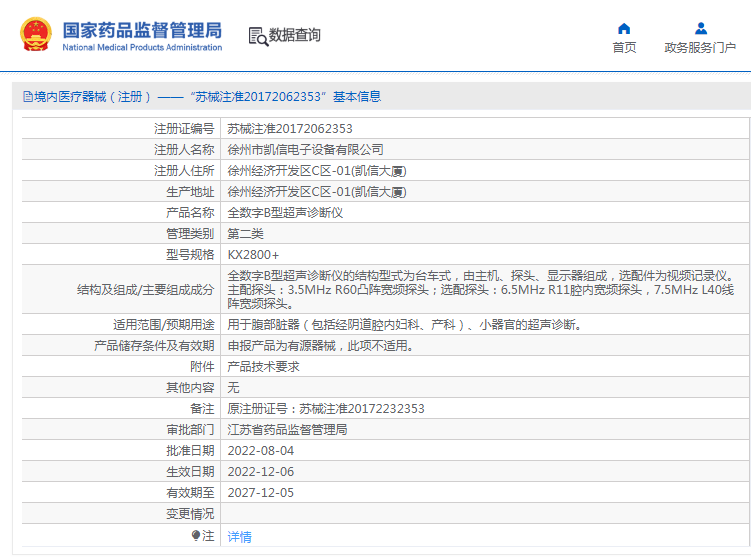Click the 结构及组成 description paragraph
751x560 pixels.
(x=480, y=289)
